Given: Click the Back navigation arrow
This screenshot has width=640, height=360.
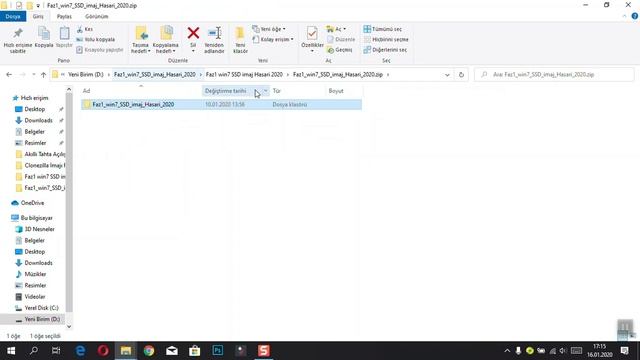Looking at the screenshot, I should click(9, 75).
